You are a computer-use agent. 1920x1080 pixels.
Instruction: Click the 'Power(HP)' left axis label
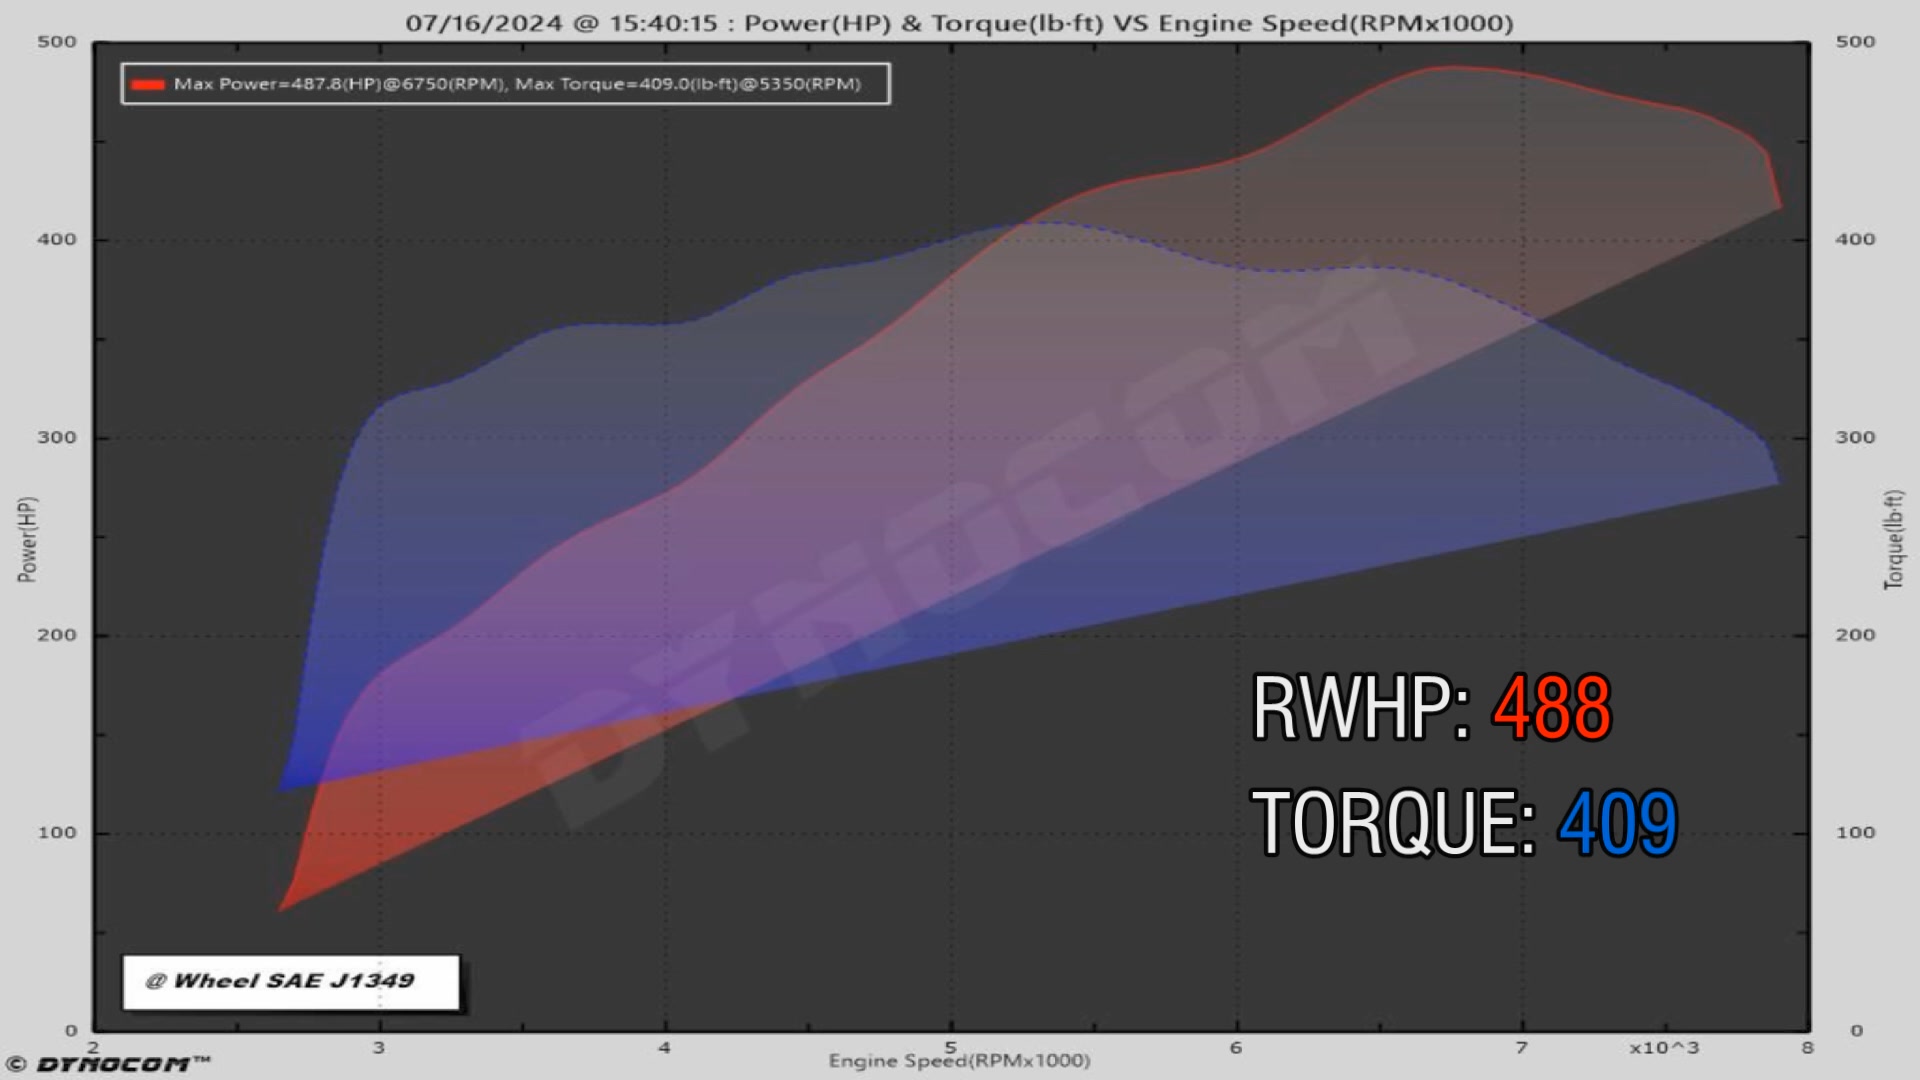pos(27,539)
